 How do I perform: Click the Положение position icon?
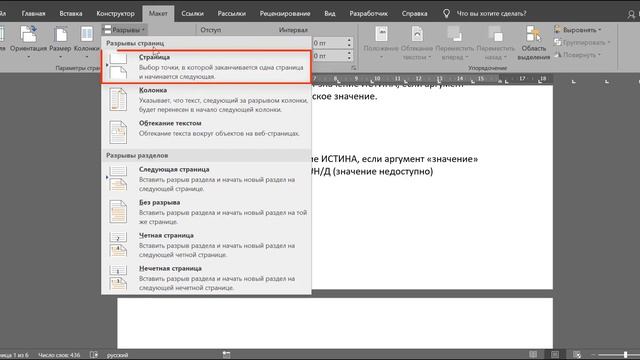point(381,34)
